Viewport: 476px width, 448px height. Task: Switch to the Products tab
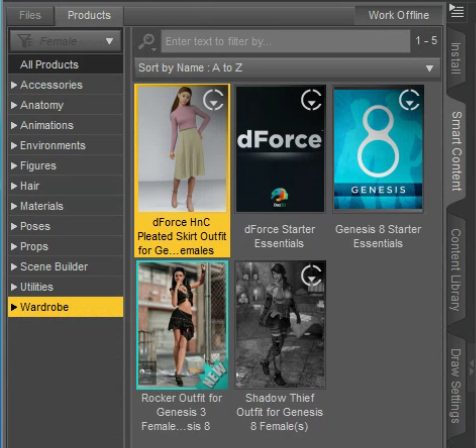pyautogui.click(x=89, y=15)
